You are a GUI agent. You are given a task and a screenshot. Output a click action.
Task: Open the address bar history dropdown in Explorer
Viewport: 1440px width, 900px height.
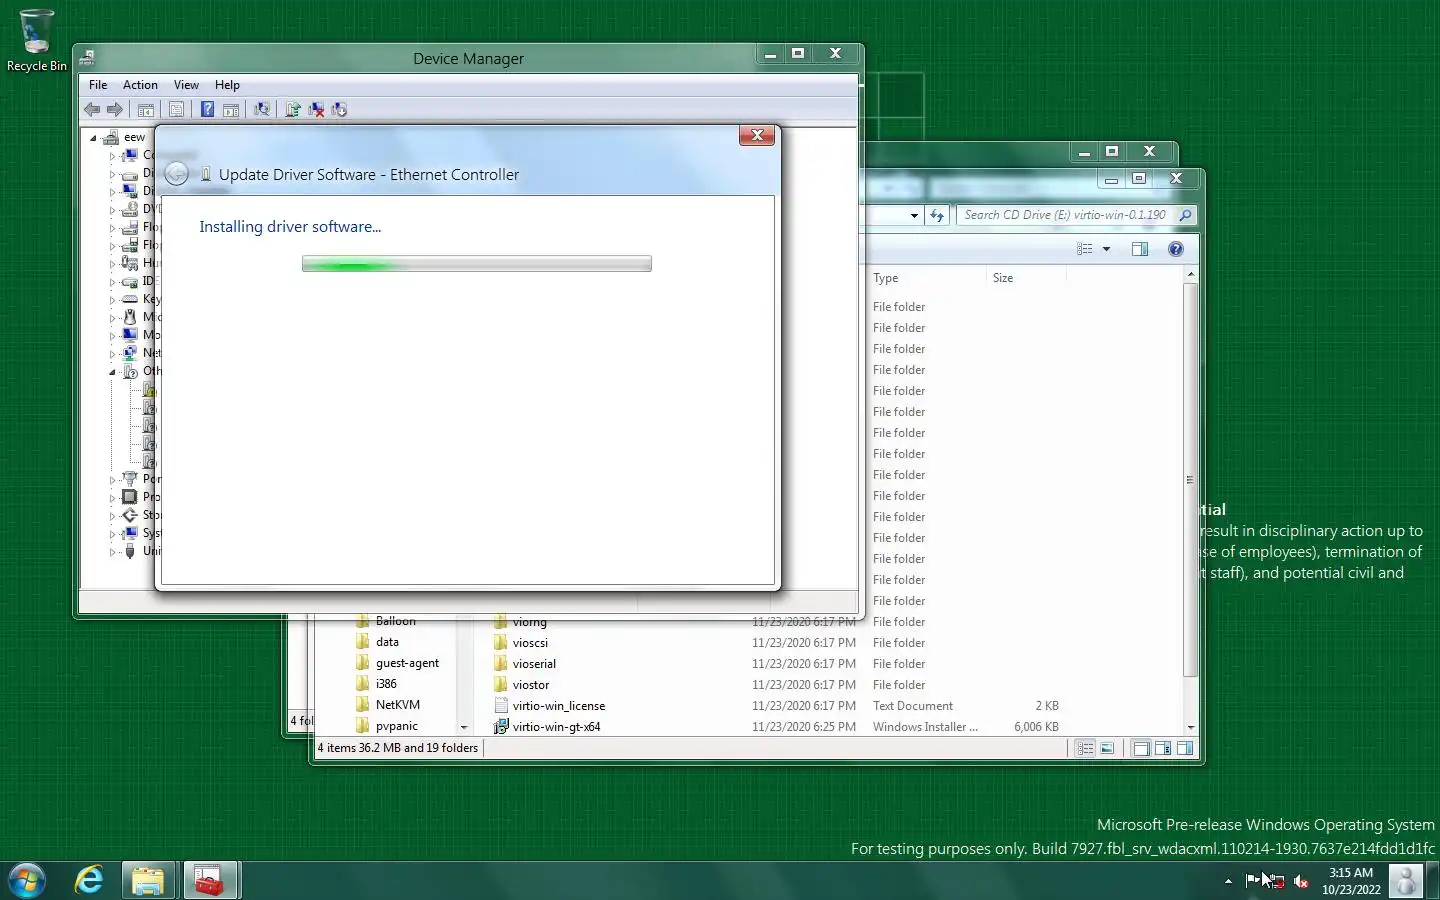(914, 215)
